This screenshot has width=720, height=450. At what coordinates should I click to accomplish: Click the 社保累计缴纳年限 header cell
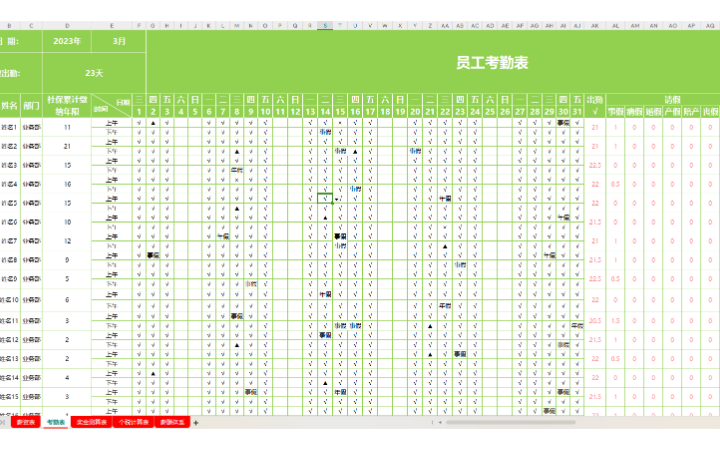[x=67, y=106]
